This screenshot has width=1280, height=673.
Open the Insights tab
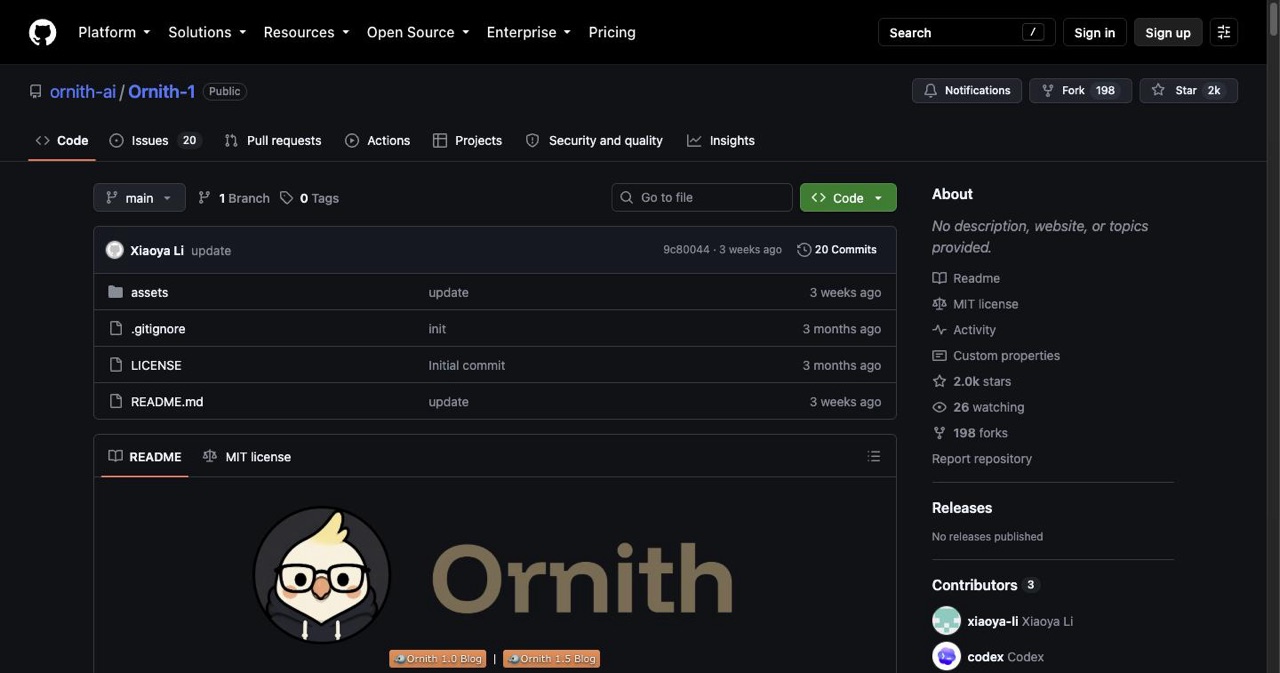point(721,140)
